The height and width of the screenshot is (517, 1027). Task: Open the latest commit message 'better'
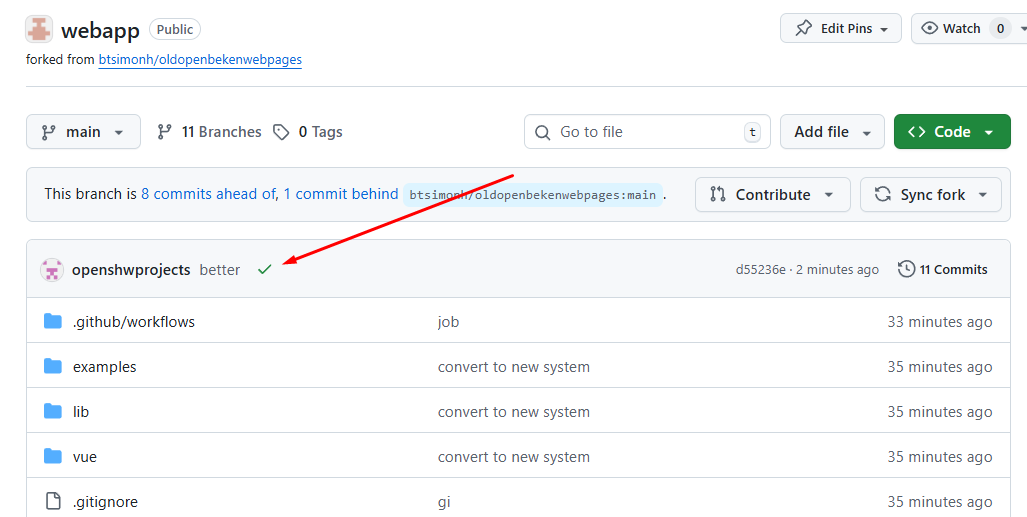pyautogui.click(x=220, y=269)
